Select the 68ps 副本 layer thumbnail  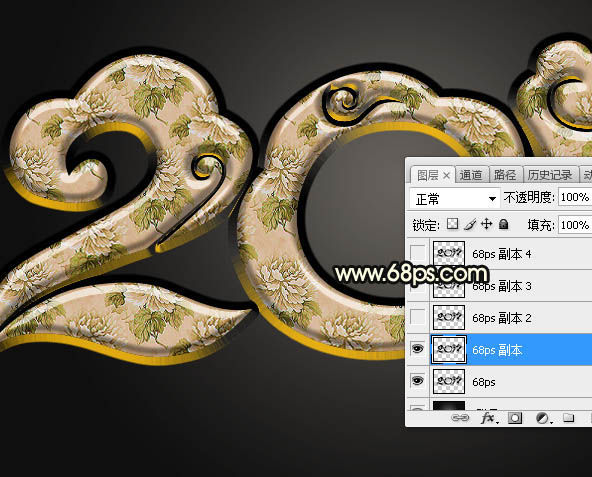point(449,349)
